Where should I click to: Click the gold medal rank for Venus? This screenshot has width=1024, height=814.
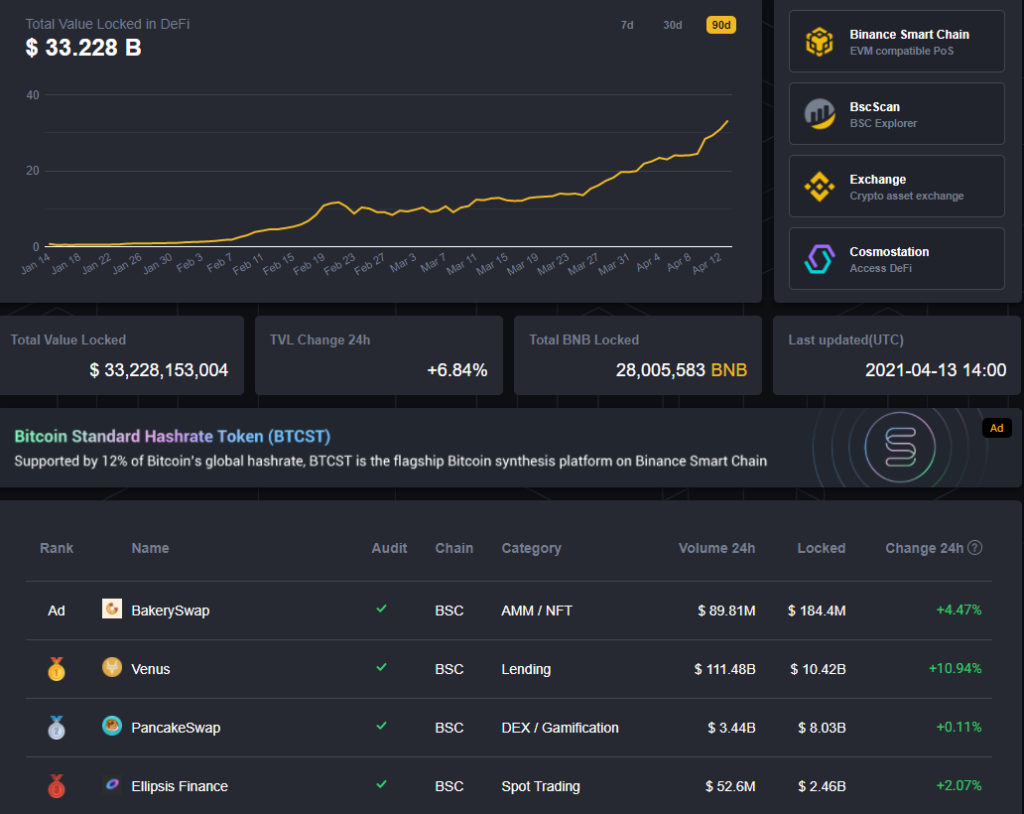[56, 669]
